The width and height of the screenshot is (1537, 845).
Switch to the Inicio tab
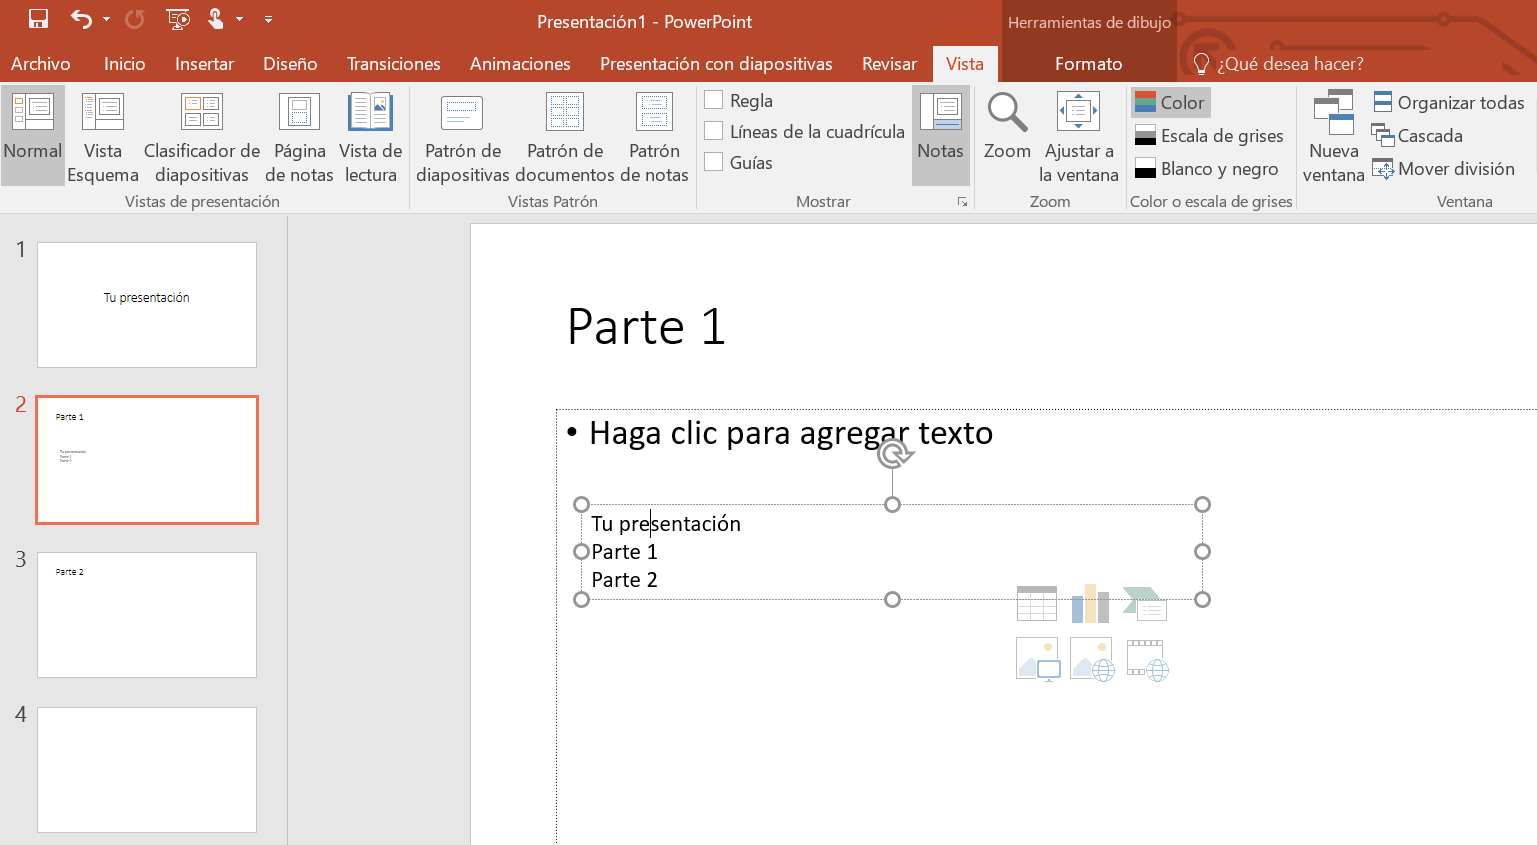(x=125, y=64)
